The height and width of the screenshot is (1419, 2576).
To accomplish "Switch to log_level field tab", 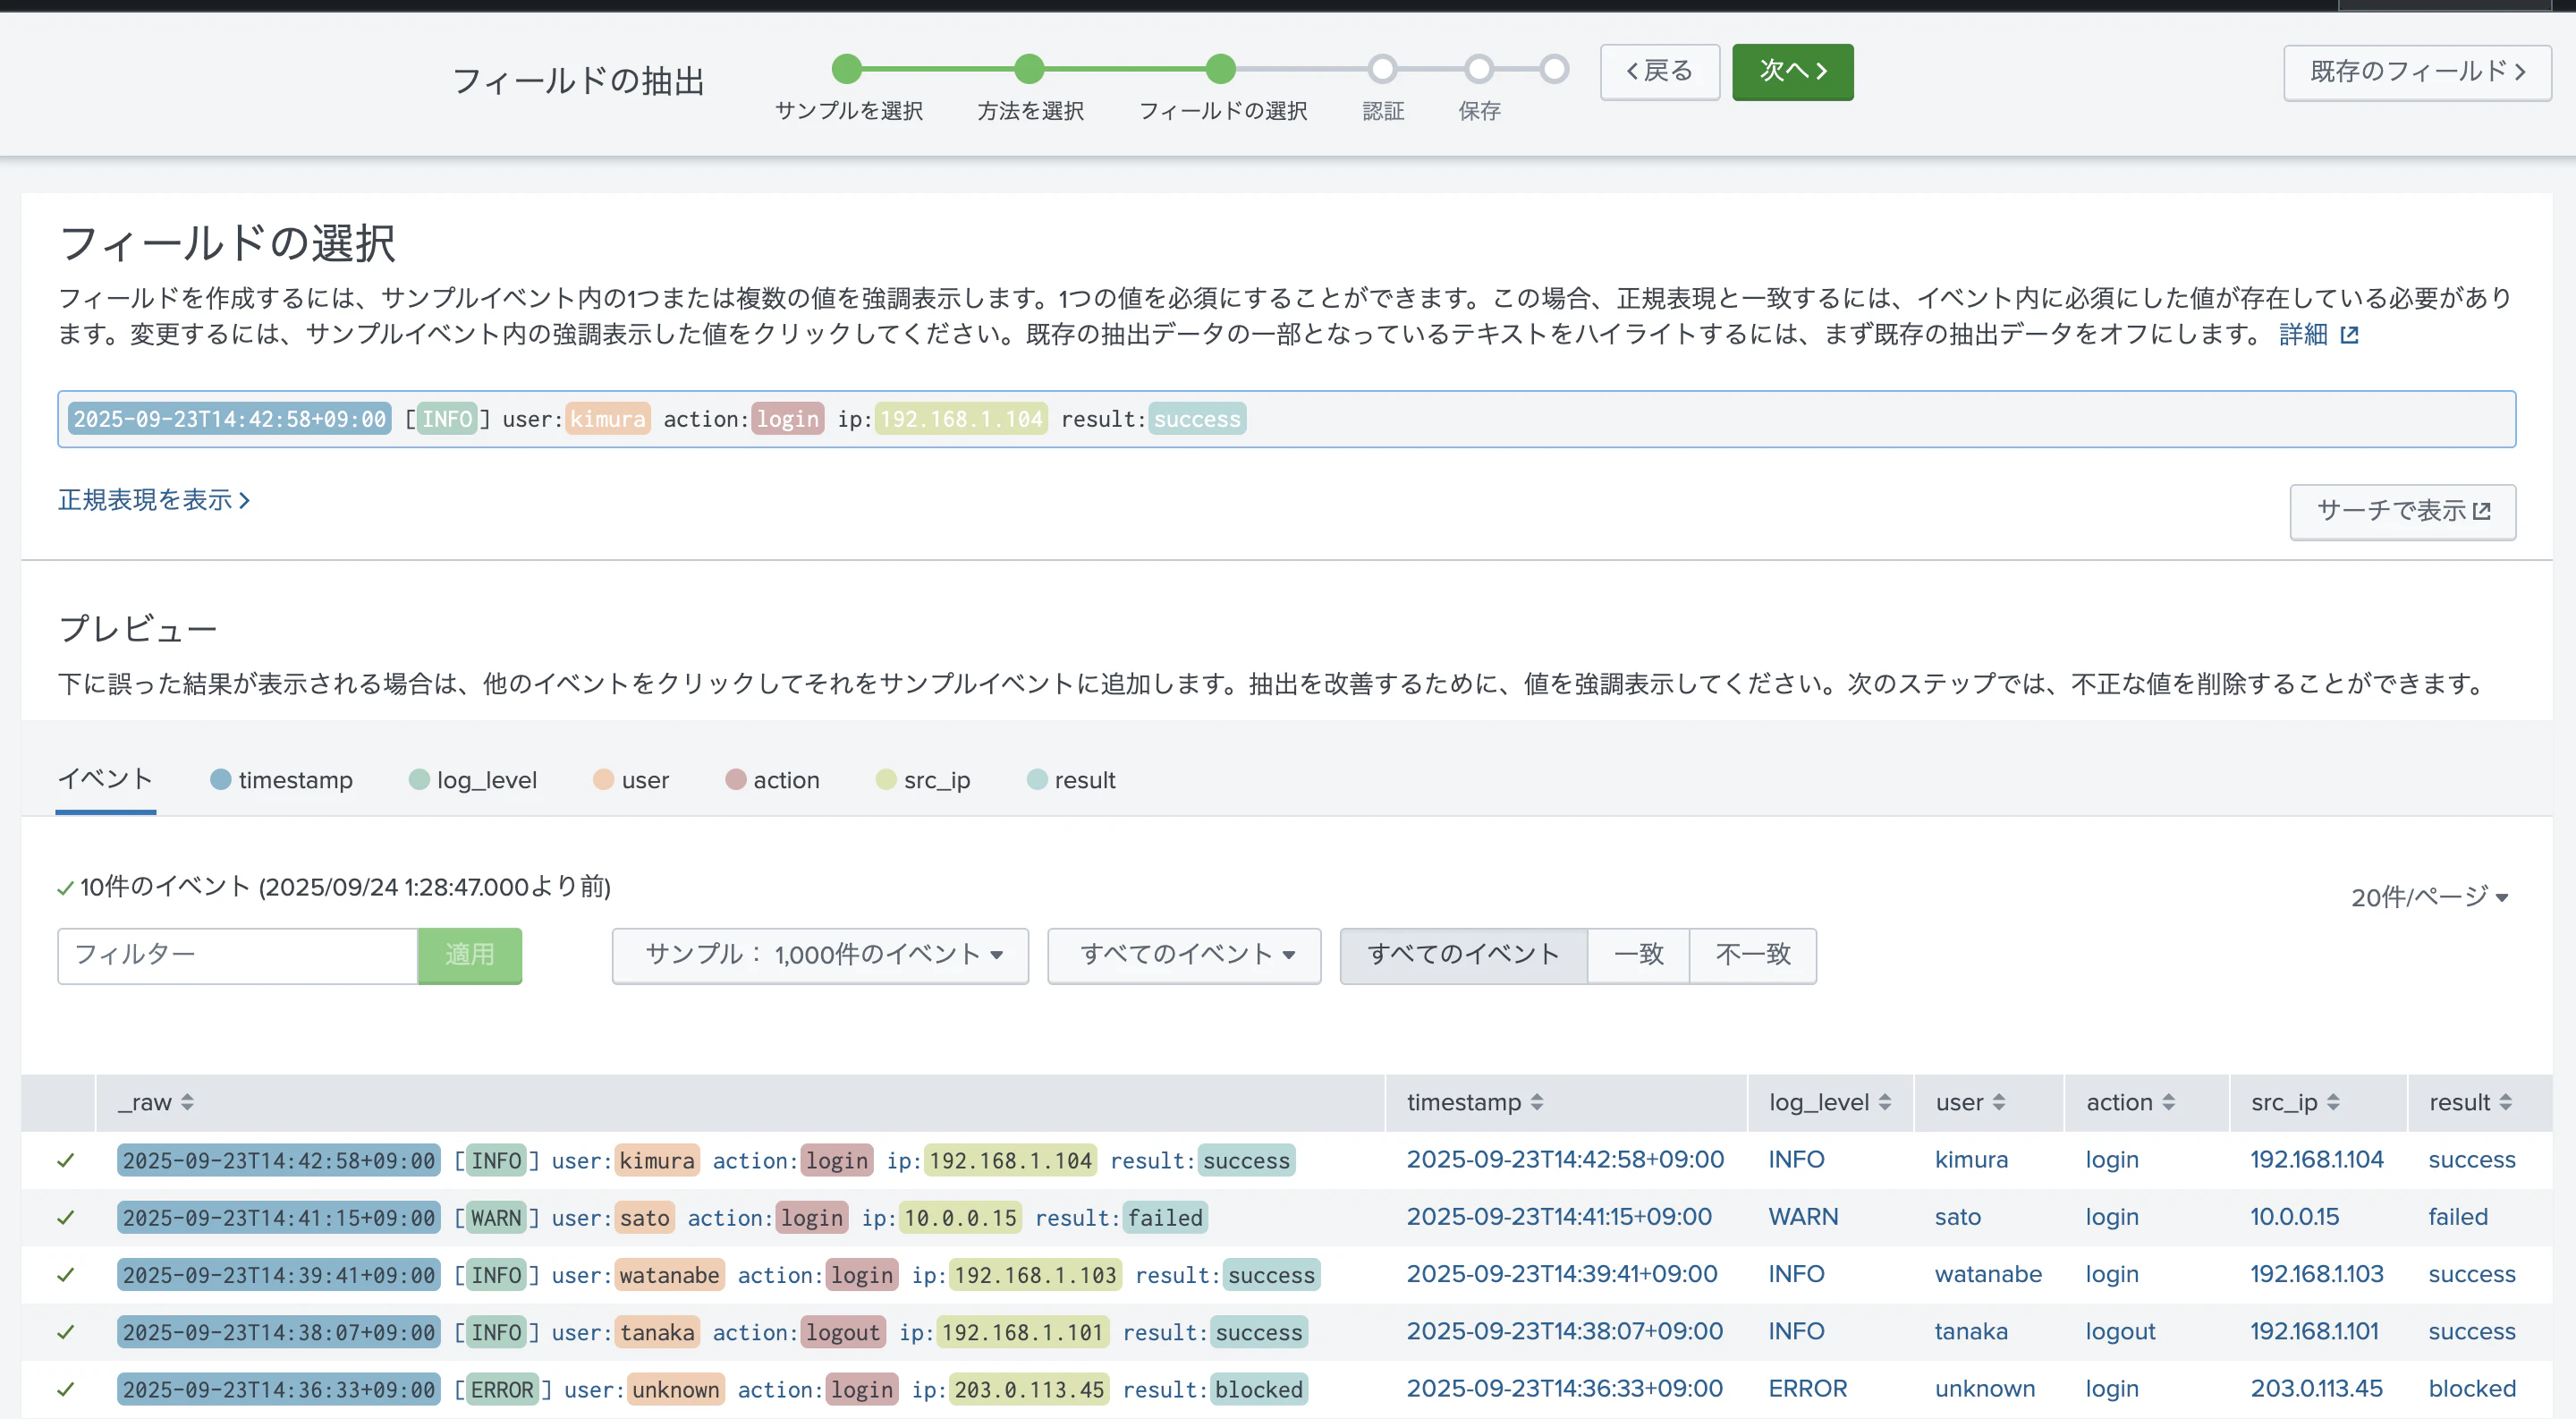I will 473,780.
